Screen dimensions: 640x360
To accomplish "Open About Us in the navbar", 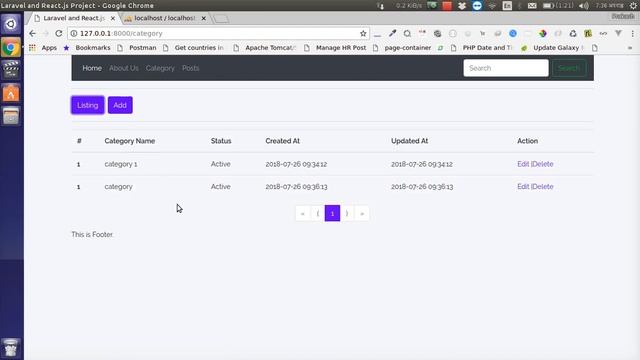I will click(x=124, y=68).
